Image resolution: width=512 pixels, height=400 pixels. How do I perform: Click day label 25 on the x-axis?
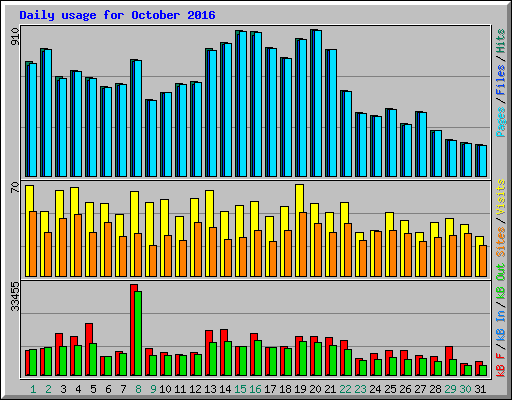pos(390,389)
